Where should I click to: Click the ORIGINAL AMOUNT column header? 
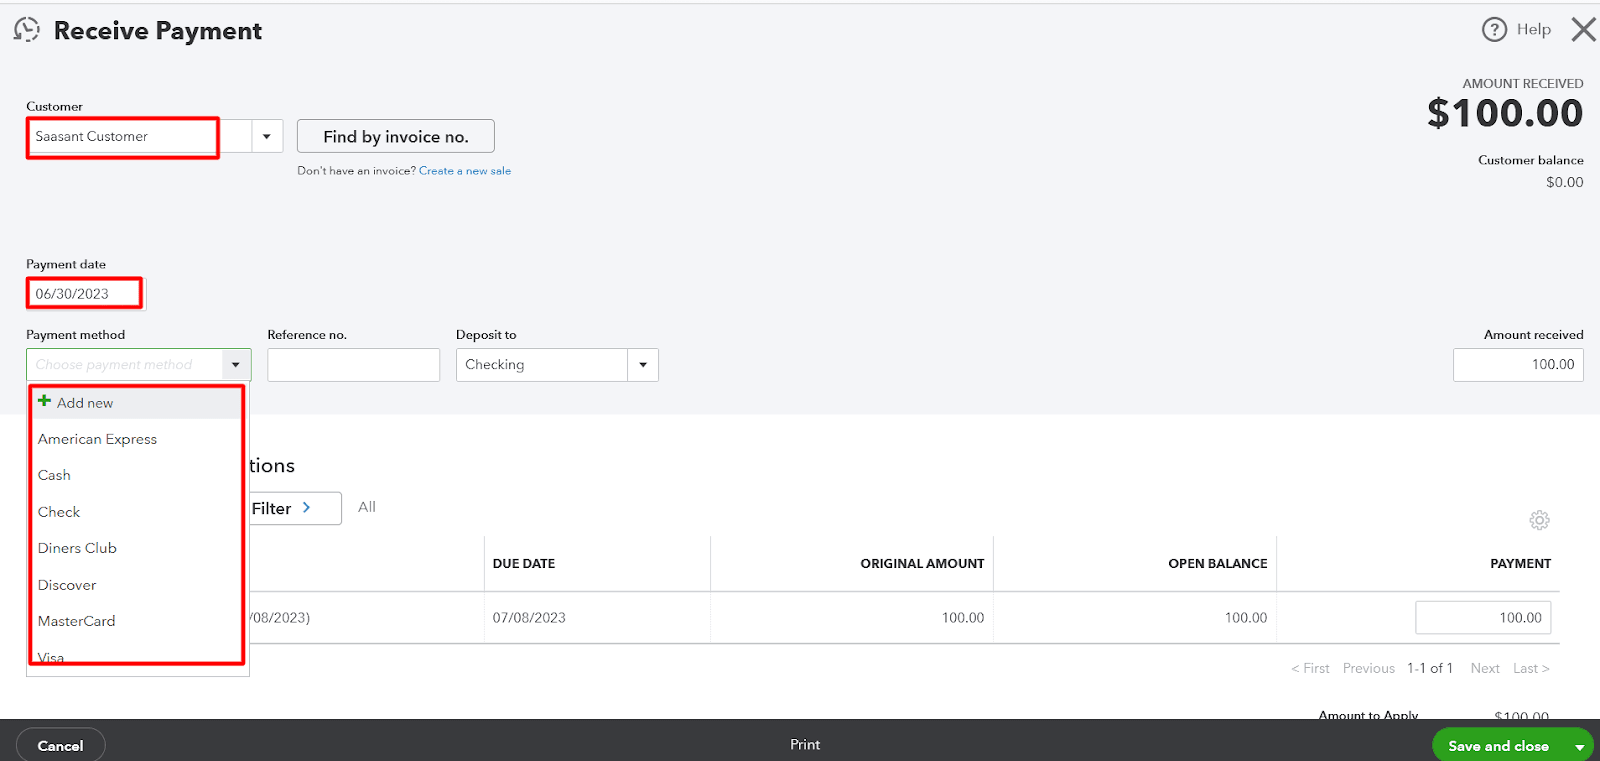pos(922,564)
